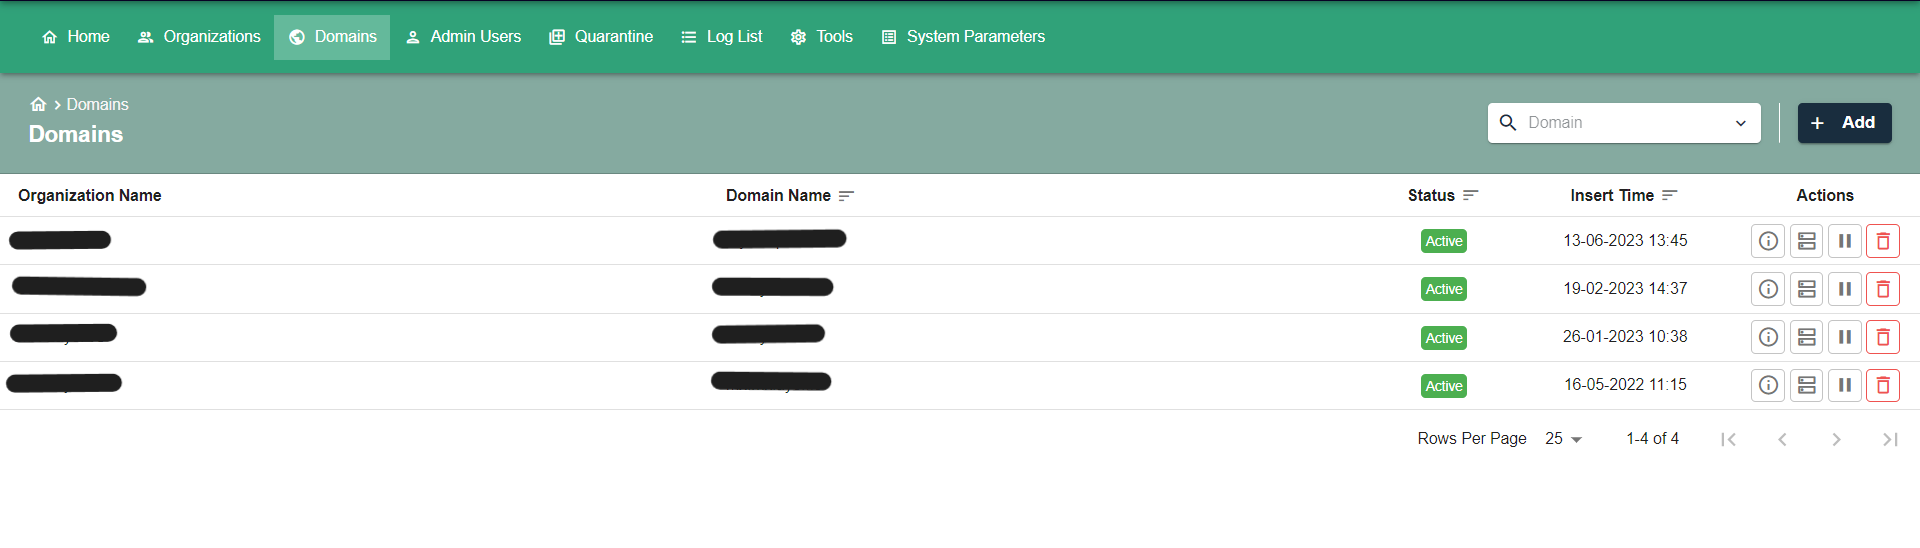This screenshot has height=548, width=1920.
Task: Delete the domain inserted 16-05-2022 11:15
Action: tap(1883, 385)
